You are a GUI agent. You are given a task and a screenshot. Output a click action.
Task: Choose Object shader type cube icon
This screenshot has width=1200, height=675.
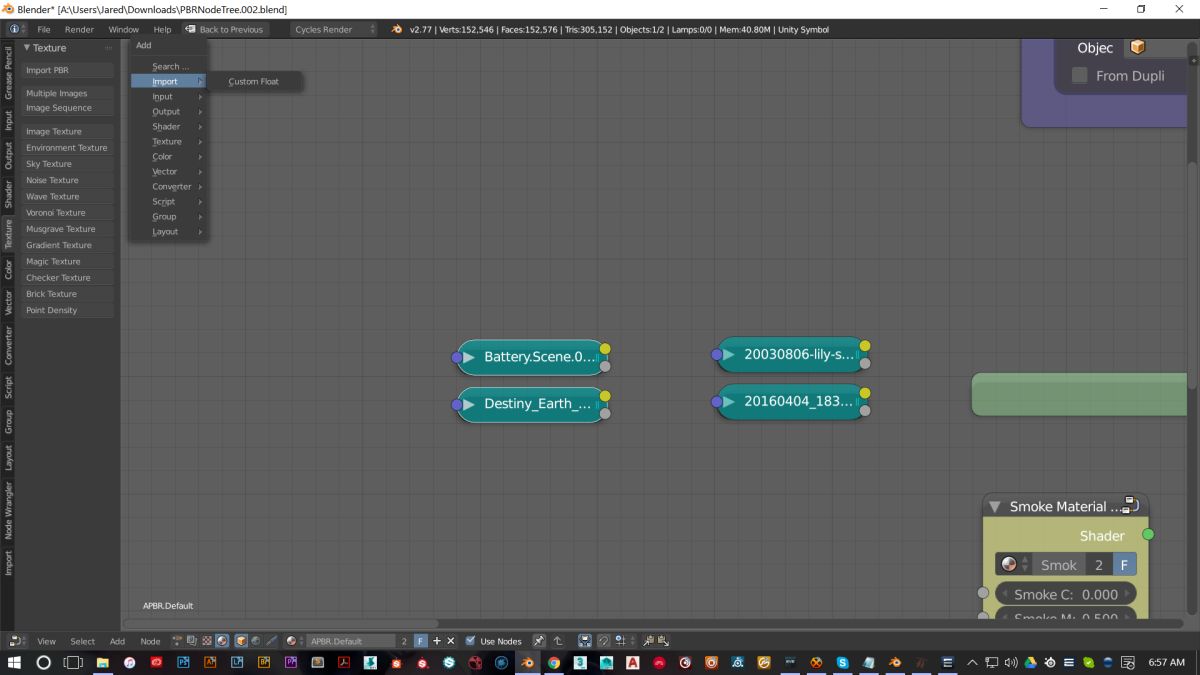[241, 641]
